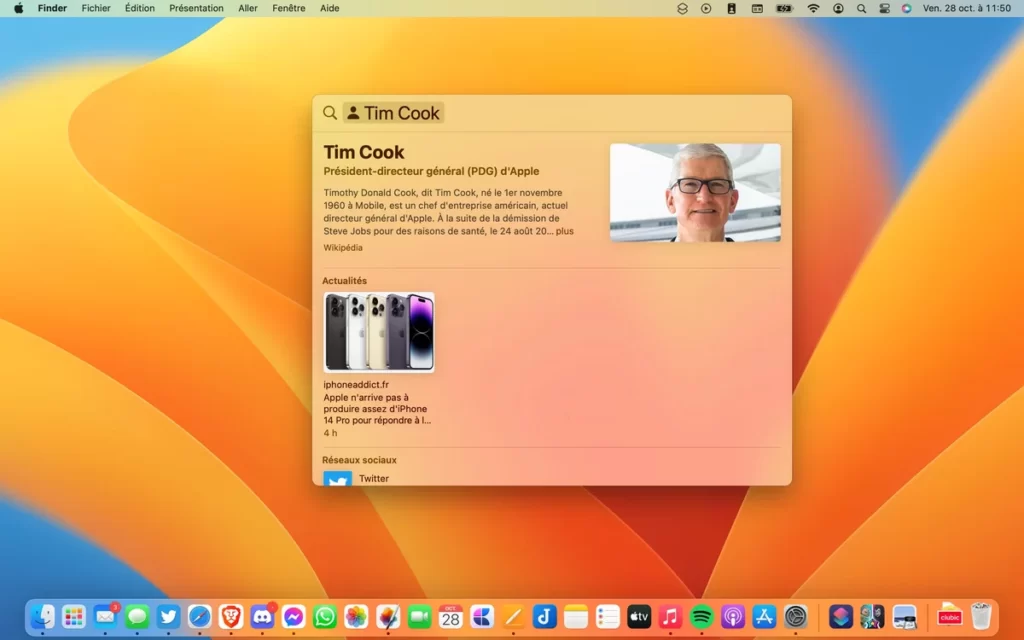
Task: Open the Apple TV app
Action: point(639,617)
